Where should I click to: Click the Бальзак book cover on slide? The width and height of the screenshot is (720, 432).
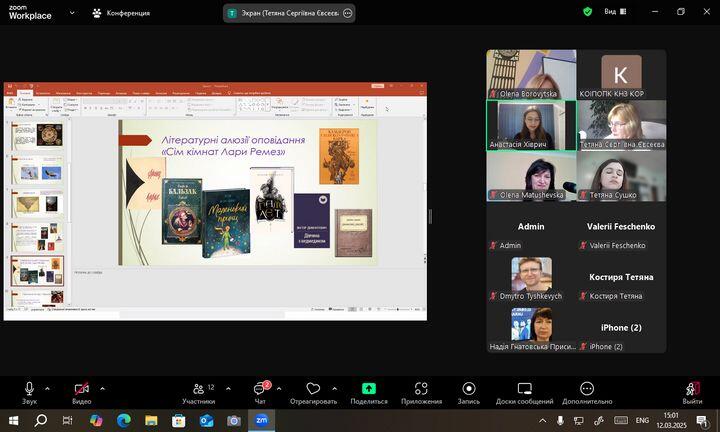[182, 211]
